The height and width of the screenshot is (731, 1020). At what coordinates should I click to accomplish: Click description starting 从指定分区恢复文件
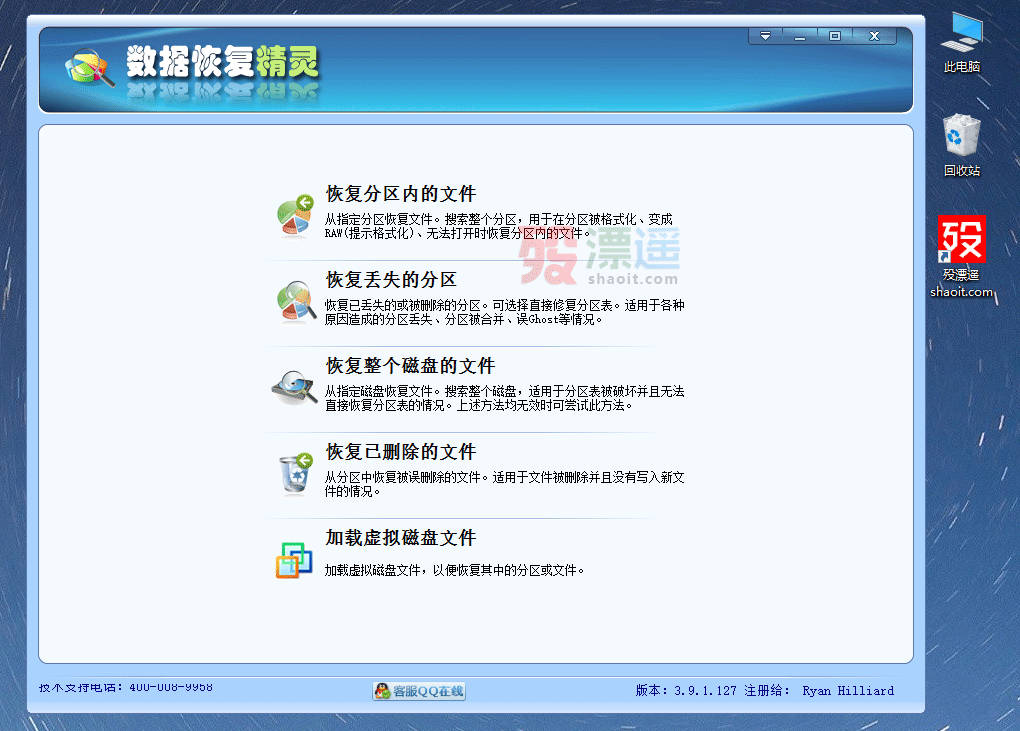point(499,226)
